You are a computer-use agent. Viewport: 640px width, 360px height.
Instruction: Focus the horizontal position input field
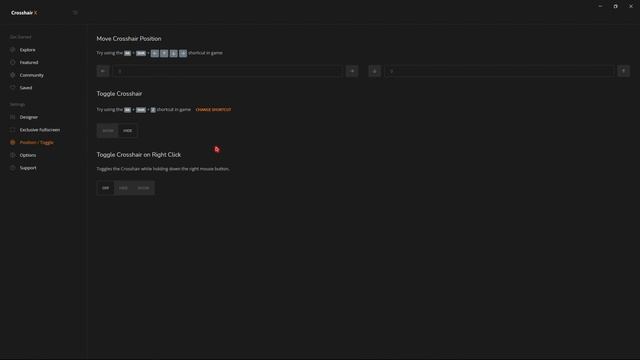227,71
